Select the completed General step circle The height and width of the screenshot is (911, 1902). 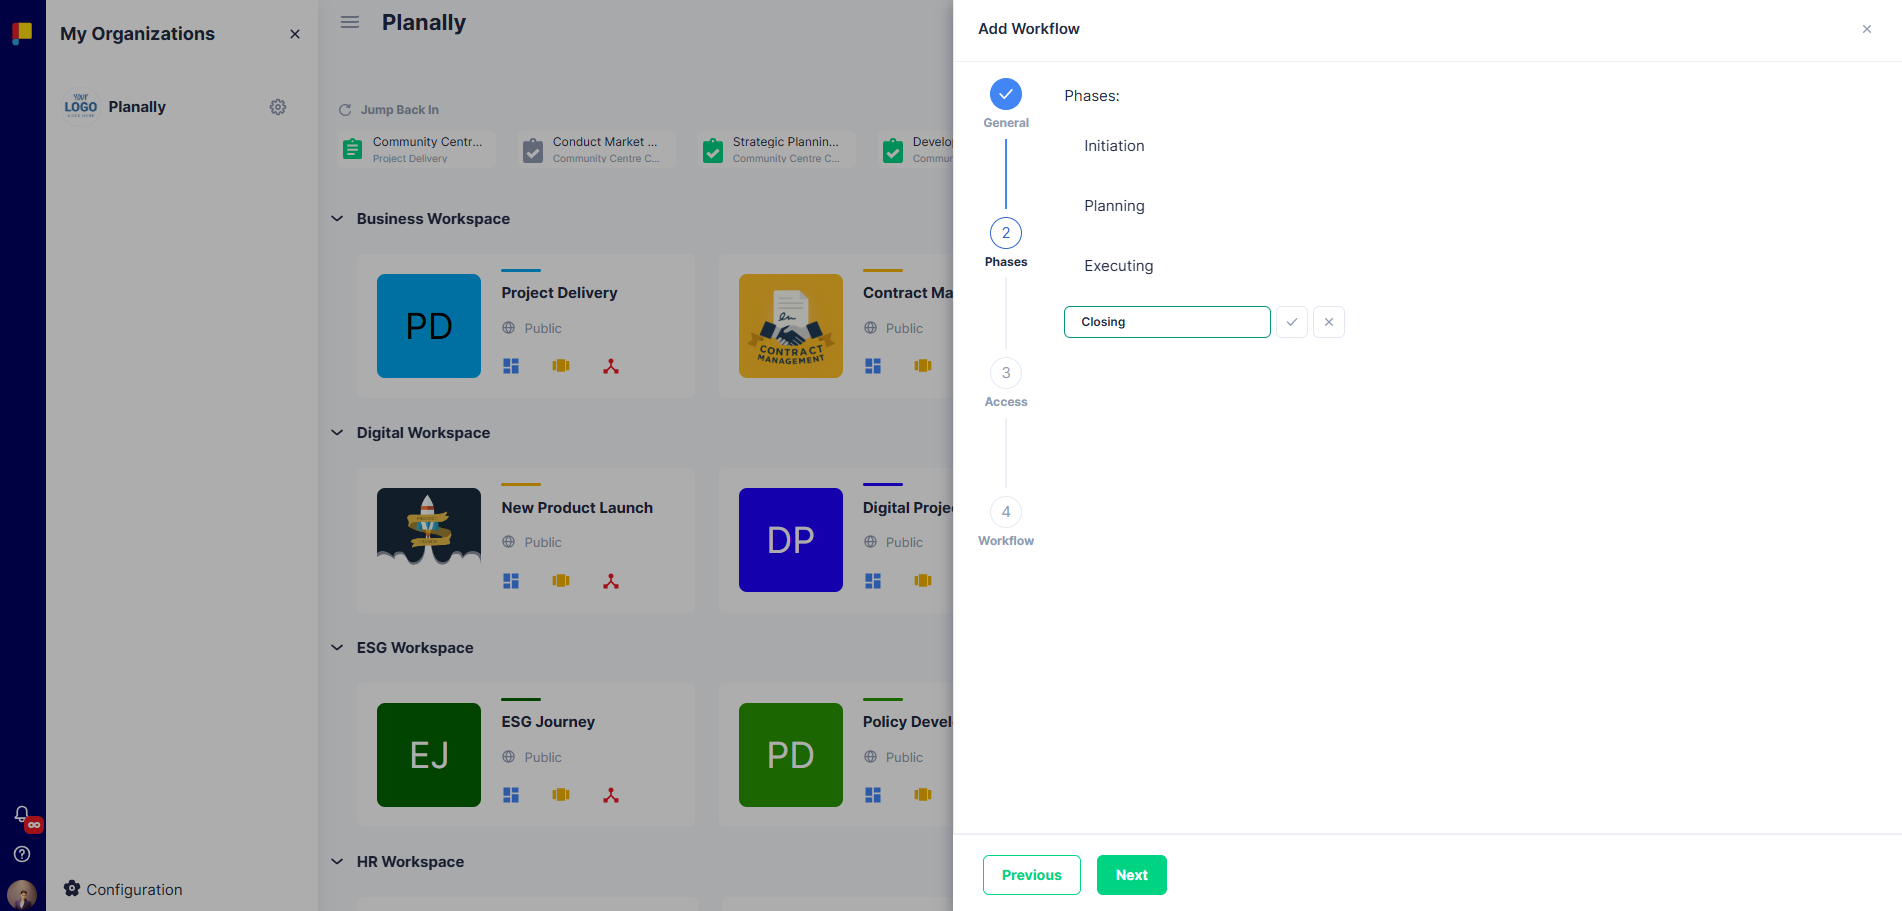1005,95
